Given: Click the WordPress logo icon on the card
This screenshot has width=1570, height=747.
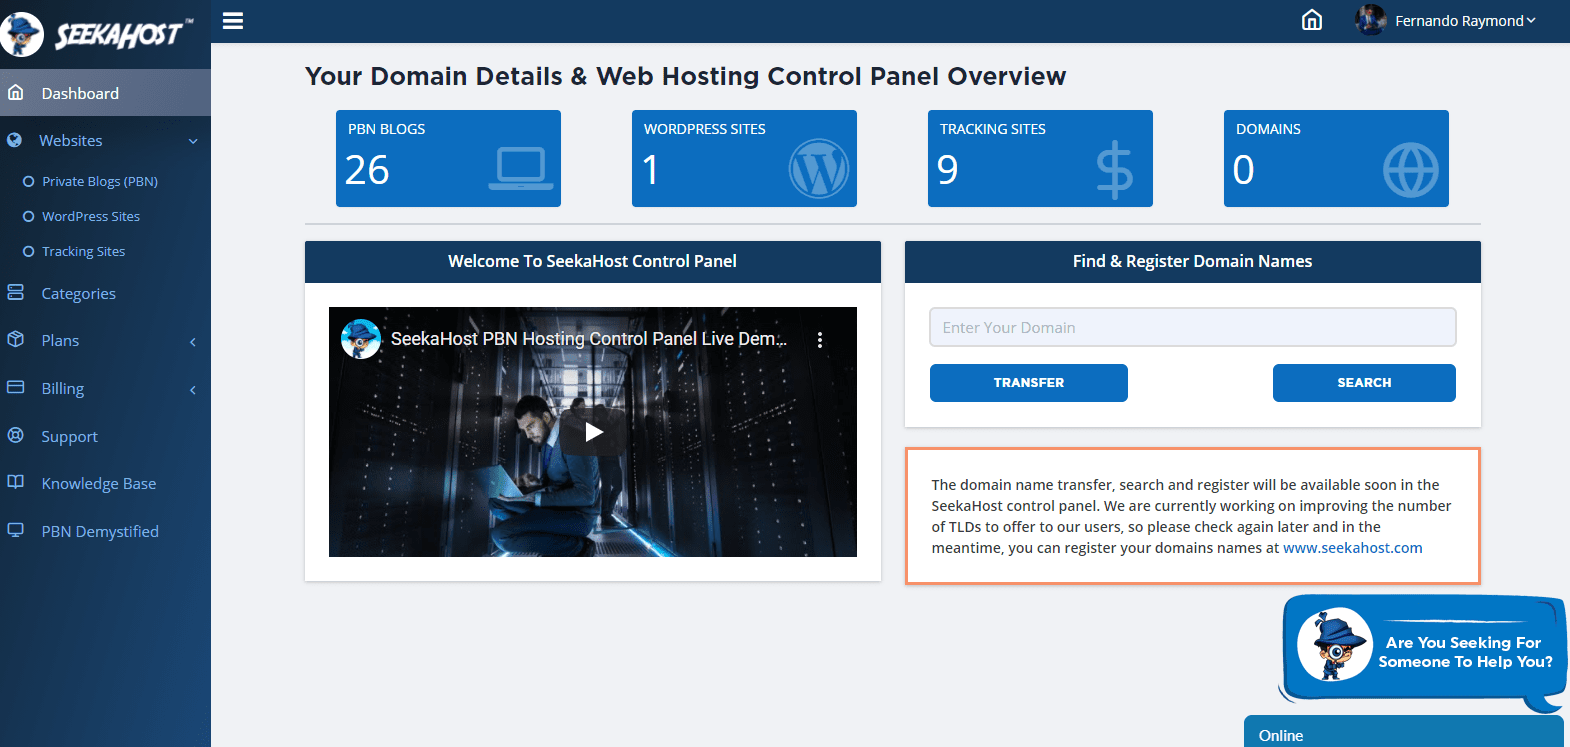Looking at the screenshot, I should point(819,168).
